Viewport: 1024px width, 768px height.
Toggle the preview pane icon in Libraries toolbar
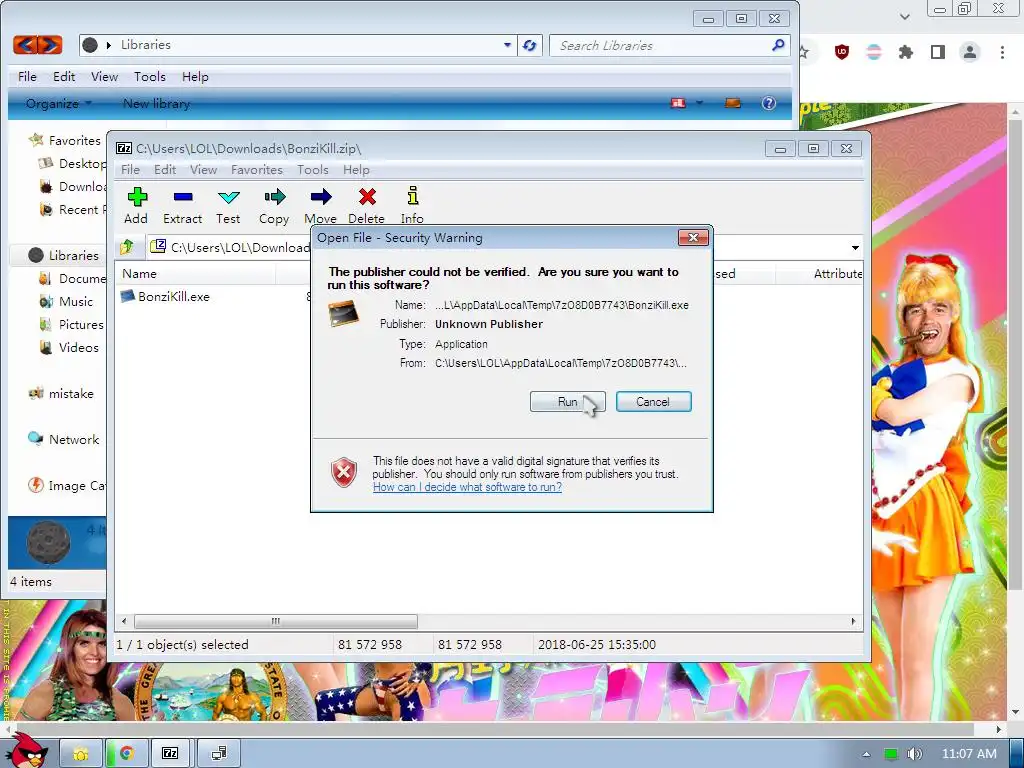tap(733, 103)
